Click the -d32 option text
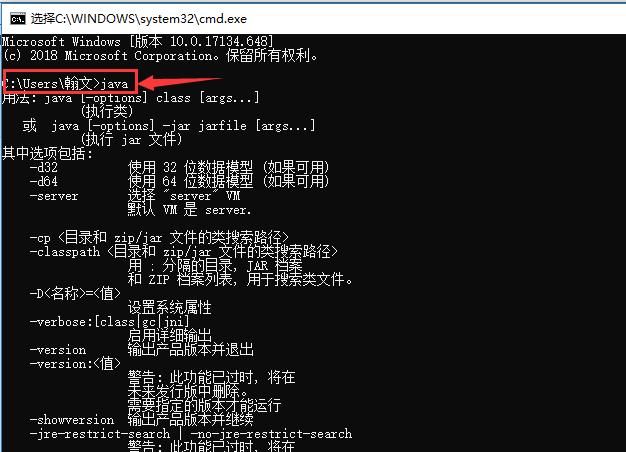 click(x=44, y=167)
